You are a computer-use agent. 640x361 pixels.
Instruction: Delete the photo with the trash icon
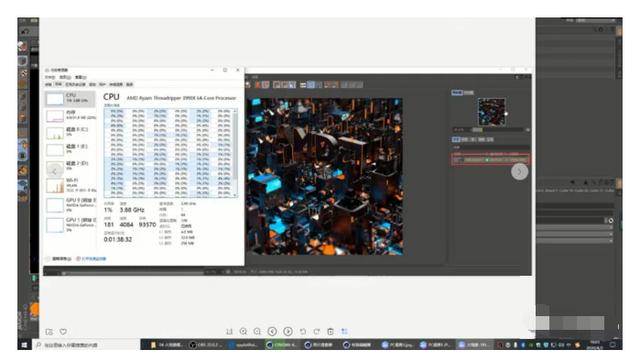click(x=331, y=332)
